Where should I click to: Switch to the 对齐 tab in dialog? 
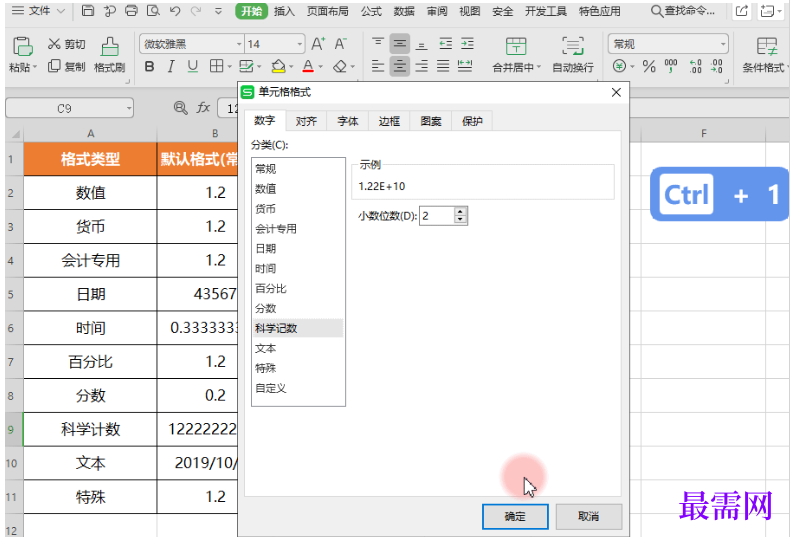[x=306, y=121]
